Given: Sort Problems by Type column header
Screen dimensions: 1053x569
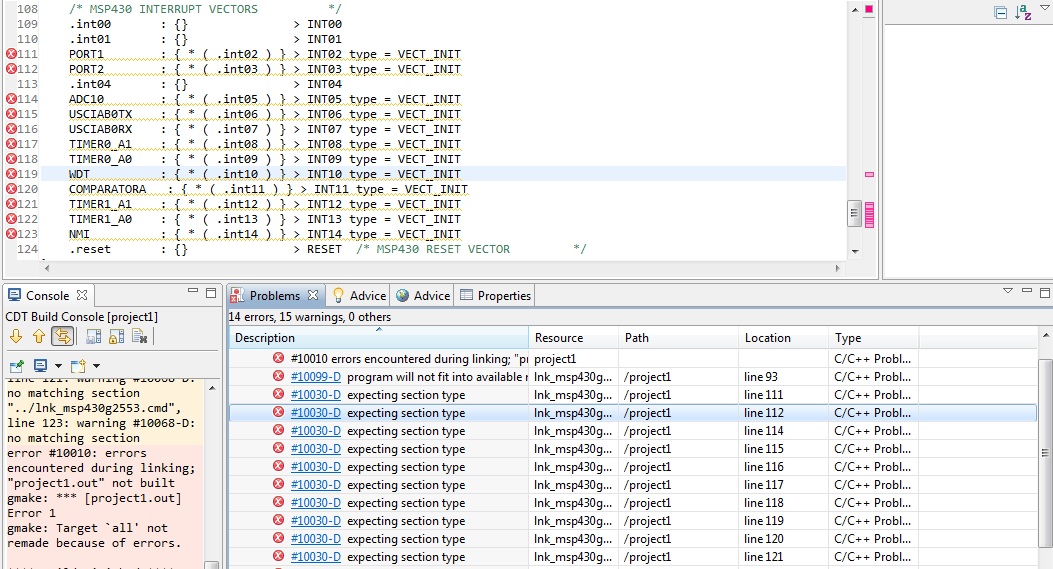Looking at the screenshot, I should pyautogui.click(x=874, y=338).
